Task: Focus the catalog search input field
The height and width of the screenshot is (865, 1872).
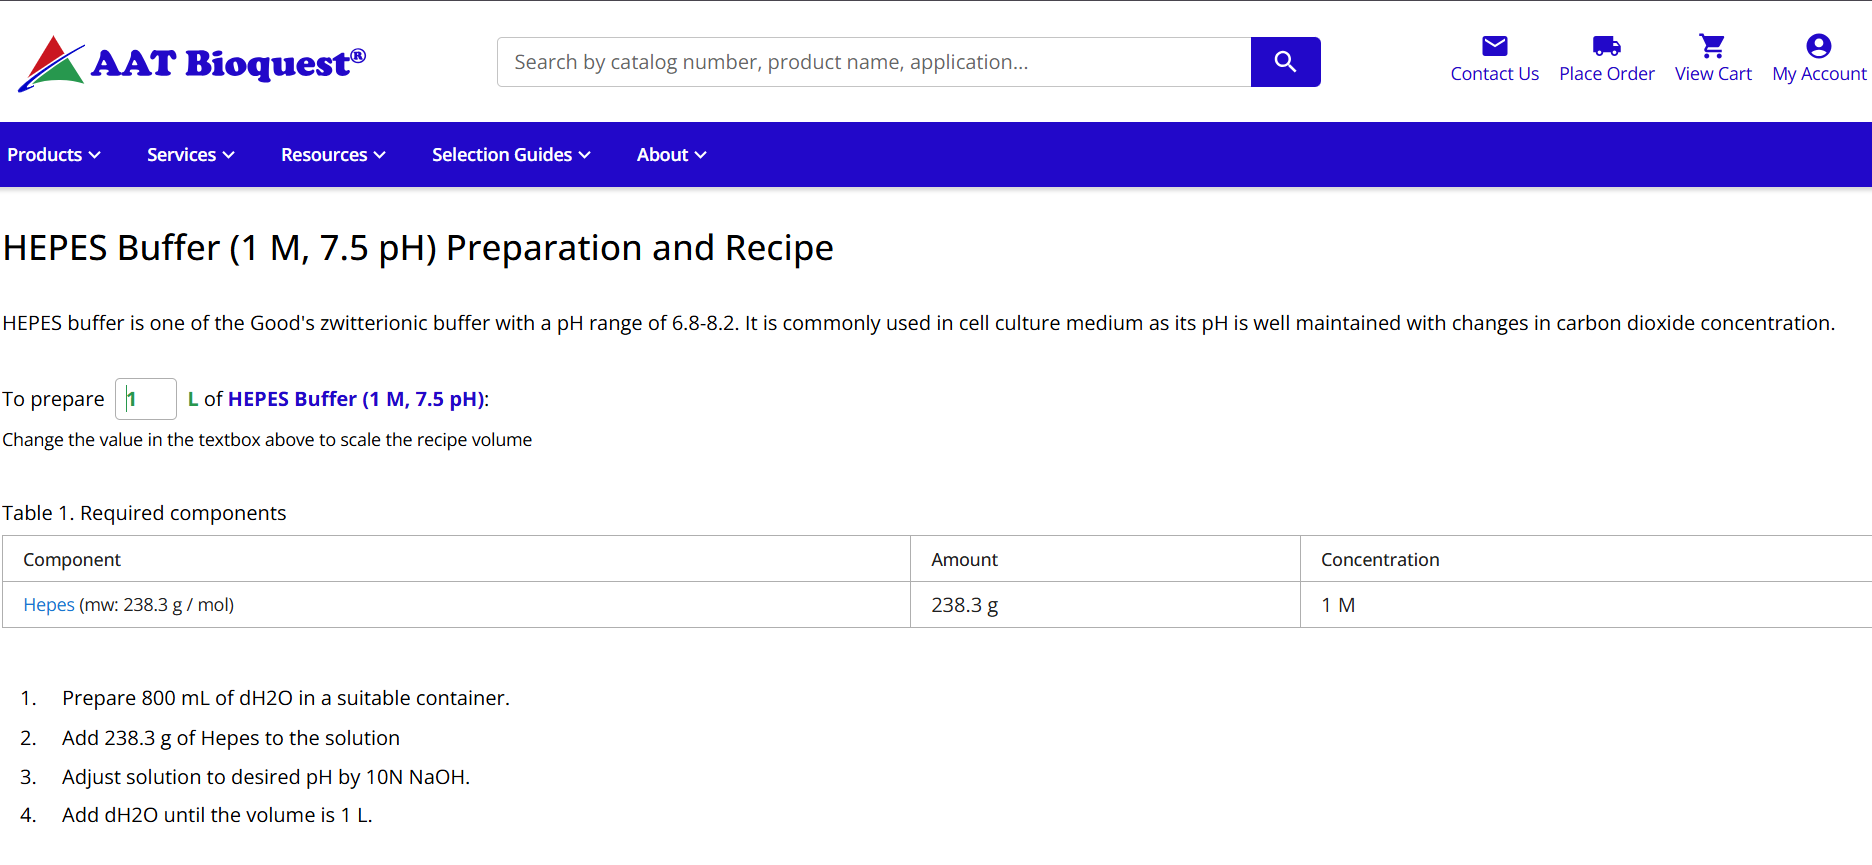Action: click(874, 62)
